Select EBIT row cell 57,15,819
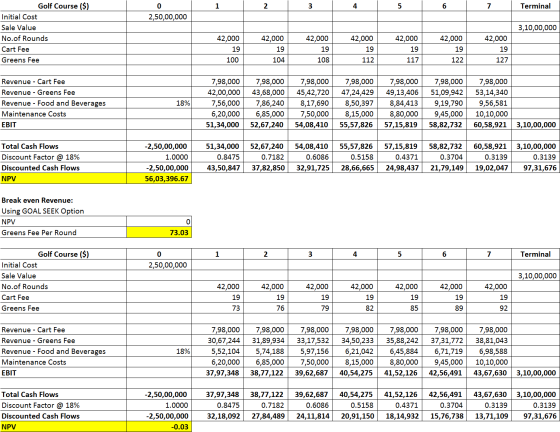The width and height of the screenshot is (560, 432). tap(400, 125)
